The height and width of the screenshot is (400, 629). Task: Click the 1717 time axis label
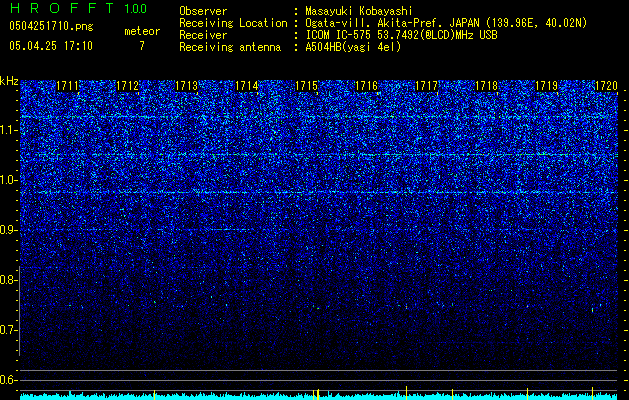(426, 86)
